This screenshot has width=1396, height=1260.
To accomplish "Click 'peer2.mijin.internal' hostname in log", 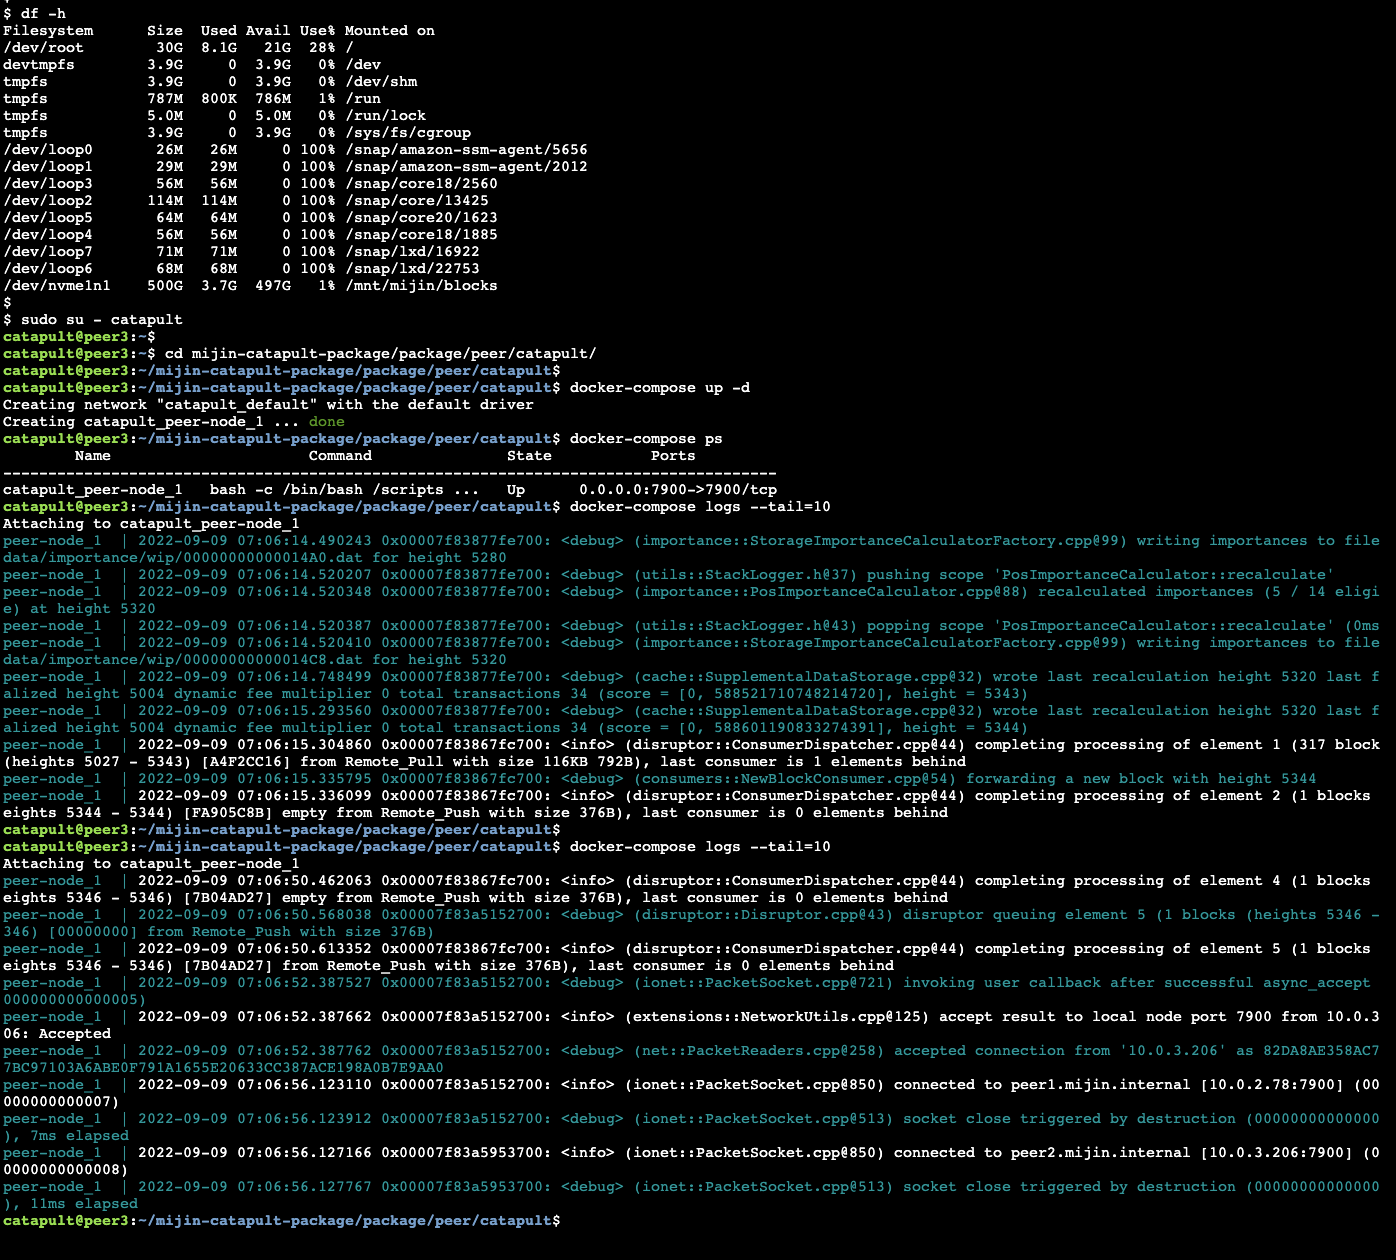I will point(1101,1152).
